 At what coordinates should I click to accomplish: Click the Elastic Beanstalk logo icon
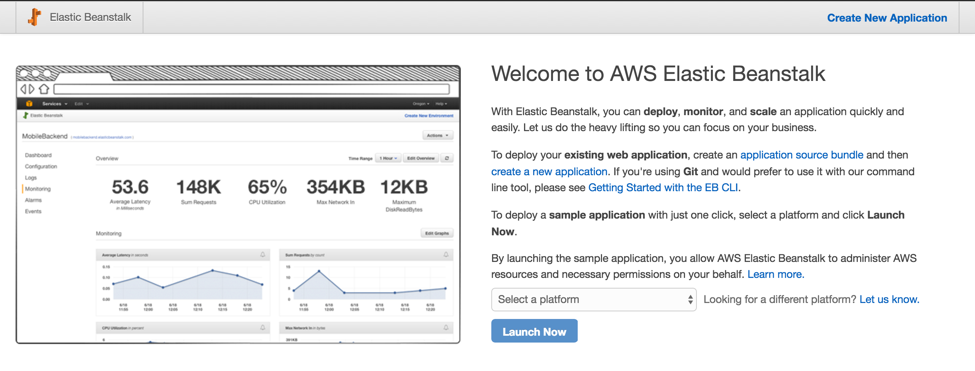(34, 17)
